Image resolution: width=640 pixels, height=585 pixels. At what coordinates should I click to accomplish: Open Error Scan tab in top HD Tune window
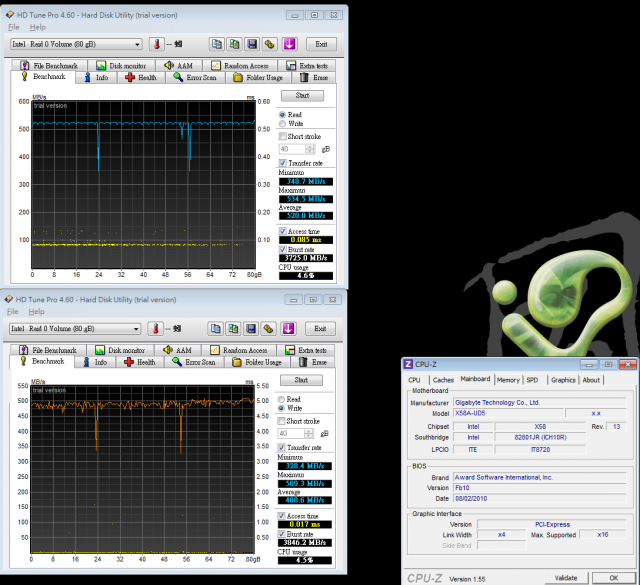195,78
